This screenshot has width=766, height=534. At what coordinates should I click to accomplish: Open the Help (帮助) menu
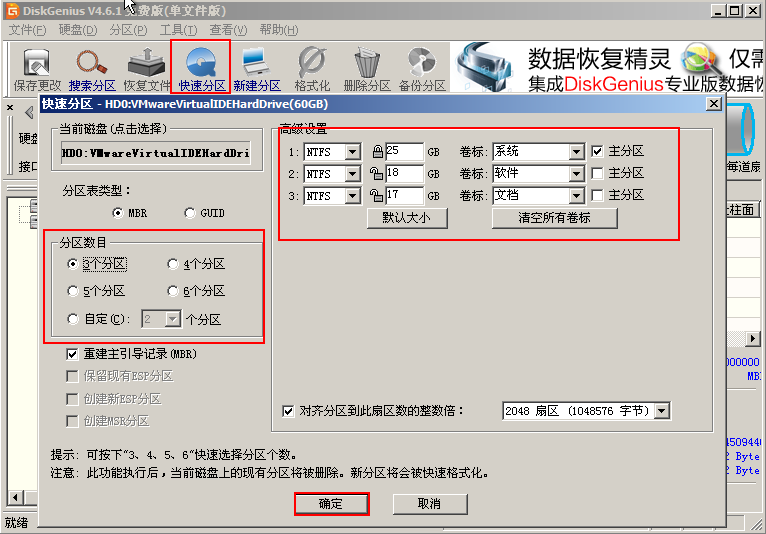279,30
